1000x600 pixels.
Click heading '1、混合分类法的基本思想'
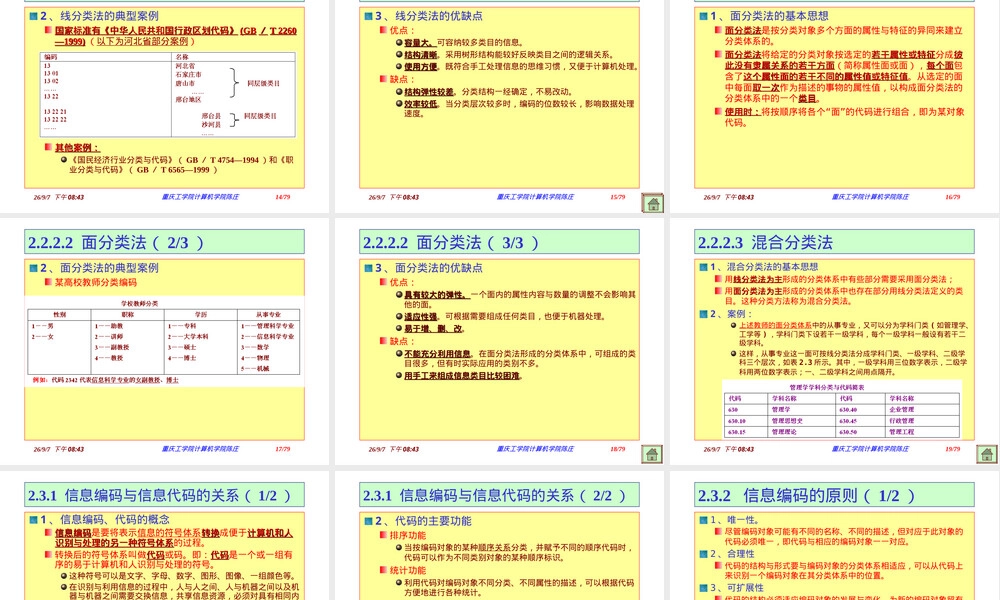point(764,267)
